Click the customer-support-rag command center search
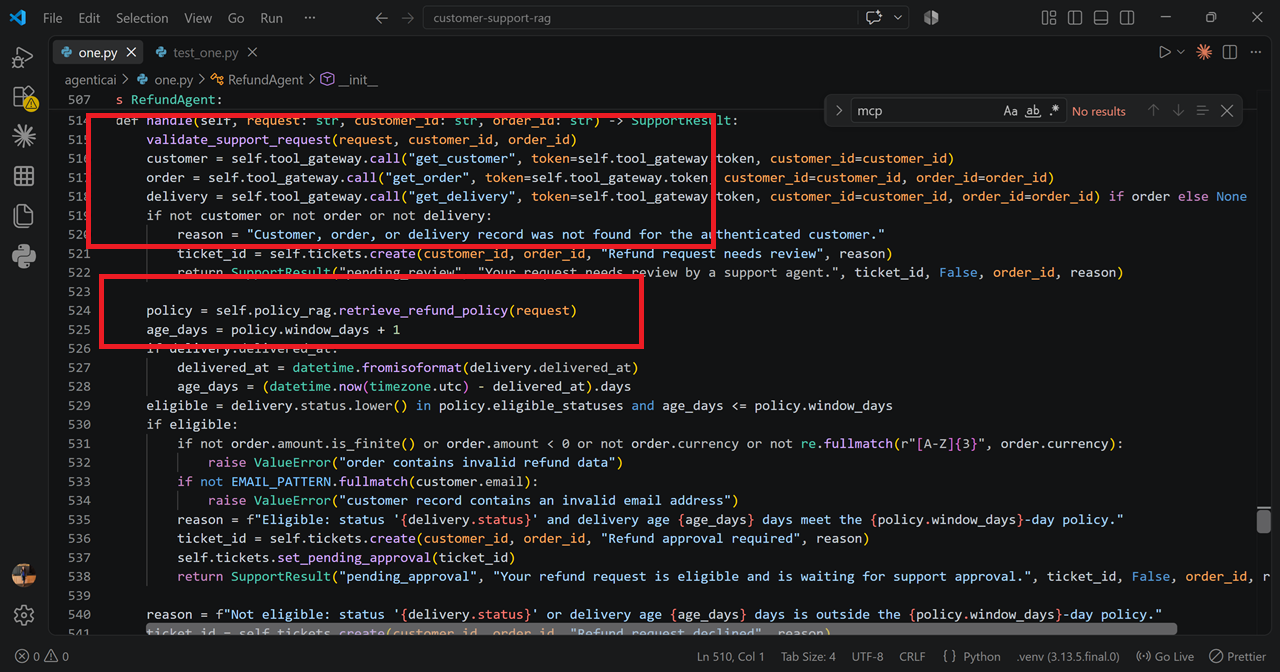This screenshot has width=1280, height=672. click(638, 18)
